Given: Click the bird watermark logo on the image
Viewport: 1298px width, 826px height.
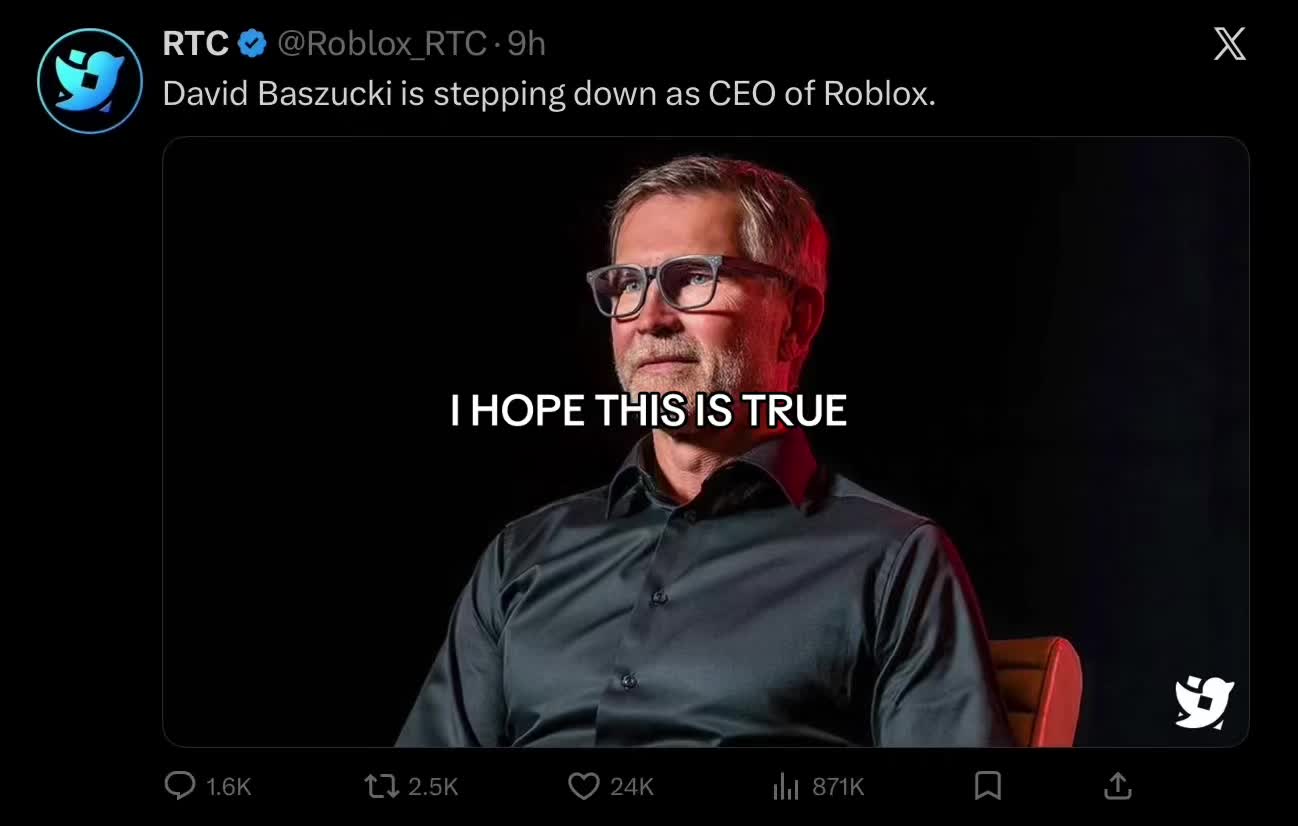Looking at the screenshot, I should (1204, 702).
